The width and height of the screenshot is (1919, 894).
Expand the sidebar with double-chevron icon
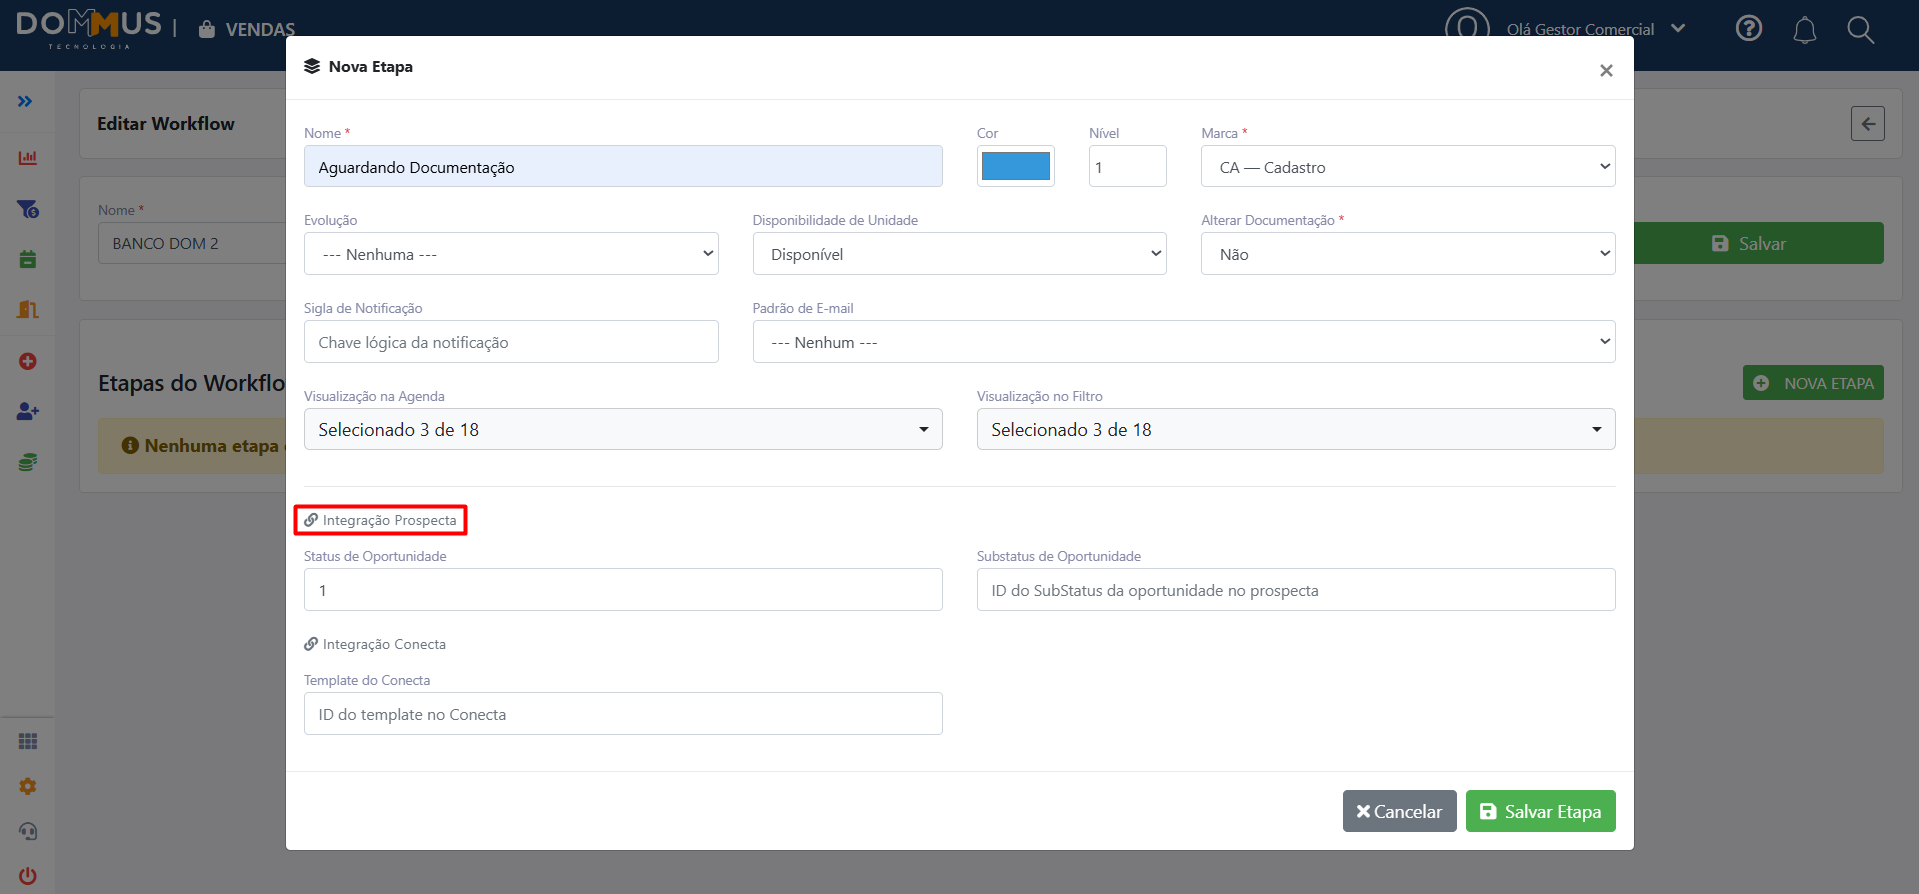(x=25, y=101)
